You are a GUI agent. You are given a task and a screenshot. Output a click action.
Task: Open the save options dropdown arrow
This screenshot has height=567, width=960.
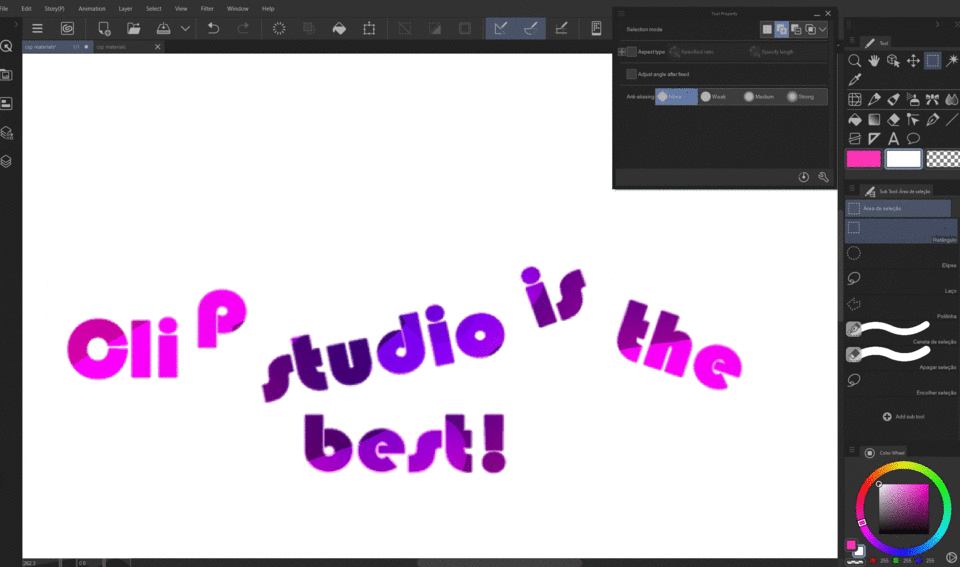(185, 29)
